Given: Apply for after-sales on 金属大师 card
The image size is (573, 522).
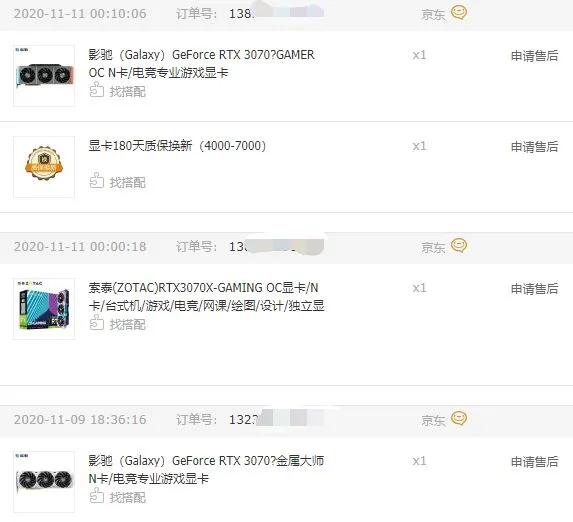Looking at the screenshot, I should pos(534,462).
